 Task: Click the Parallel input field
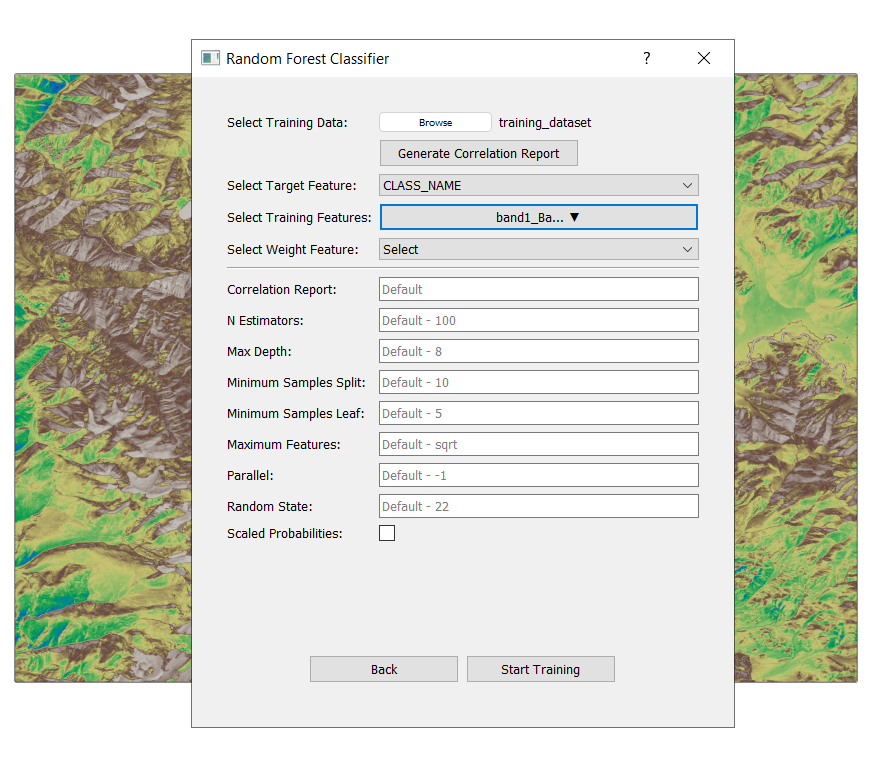538,475
